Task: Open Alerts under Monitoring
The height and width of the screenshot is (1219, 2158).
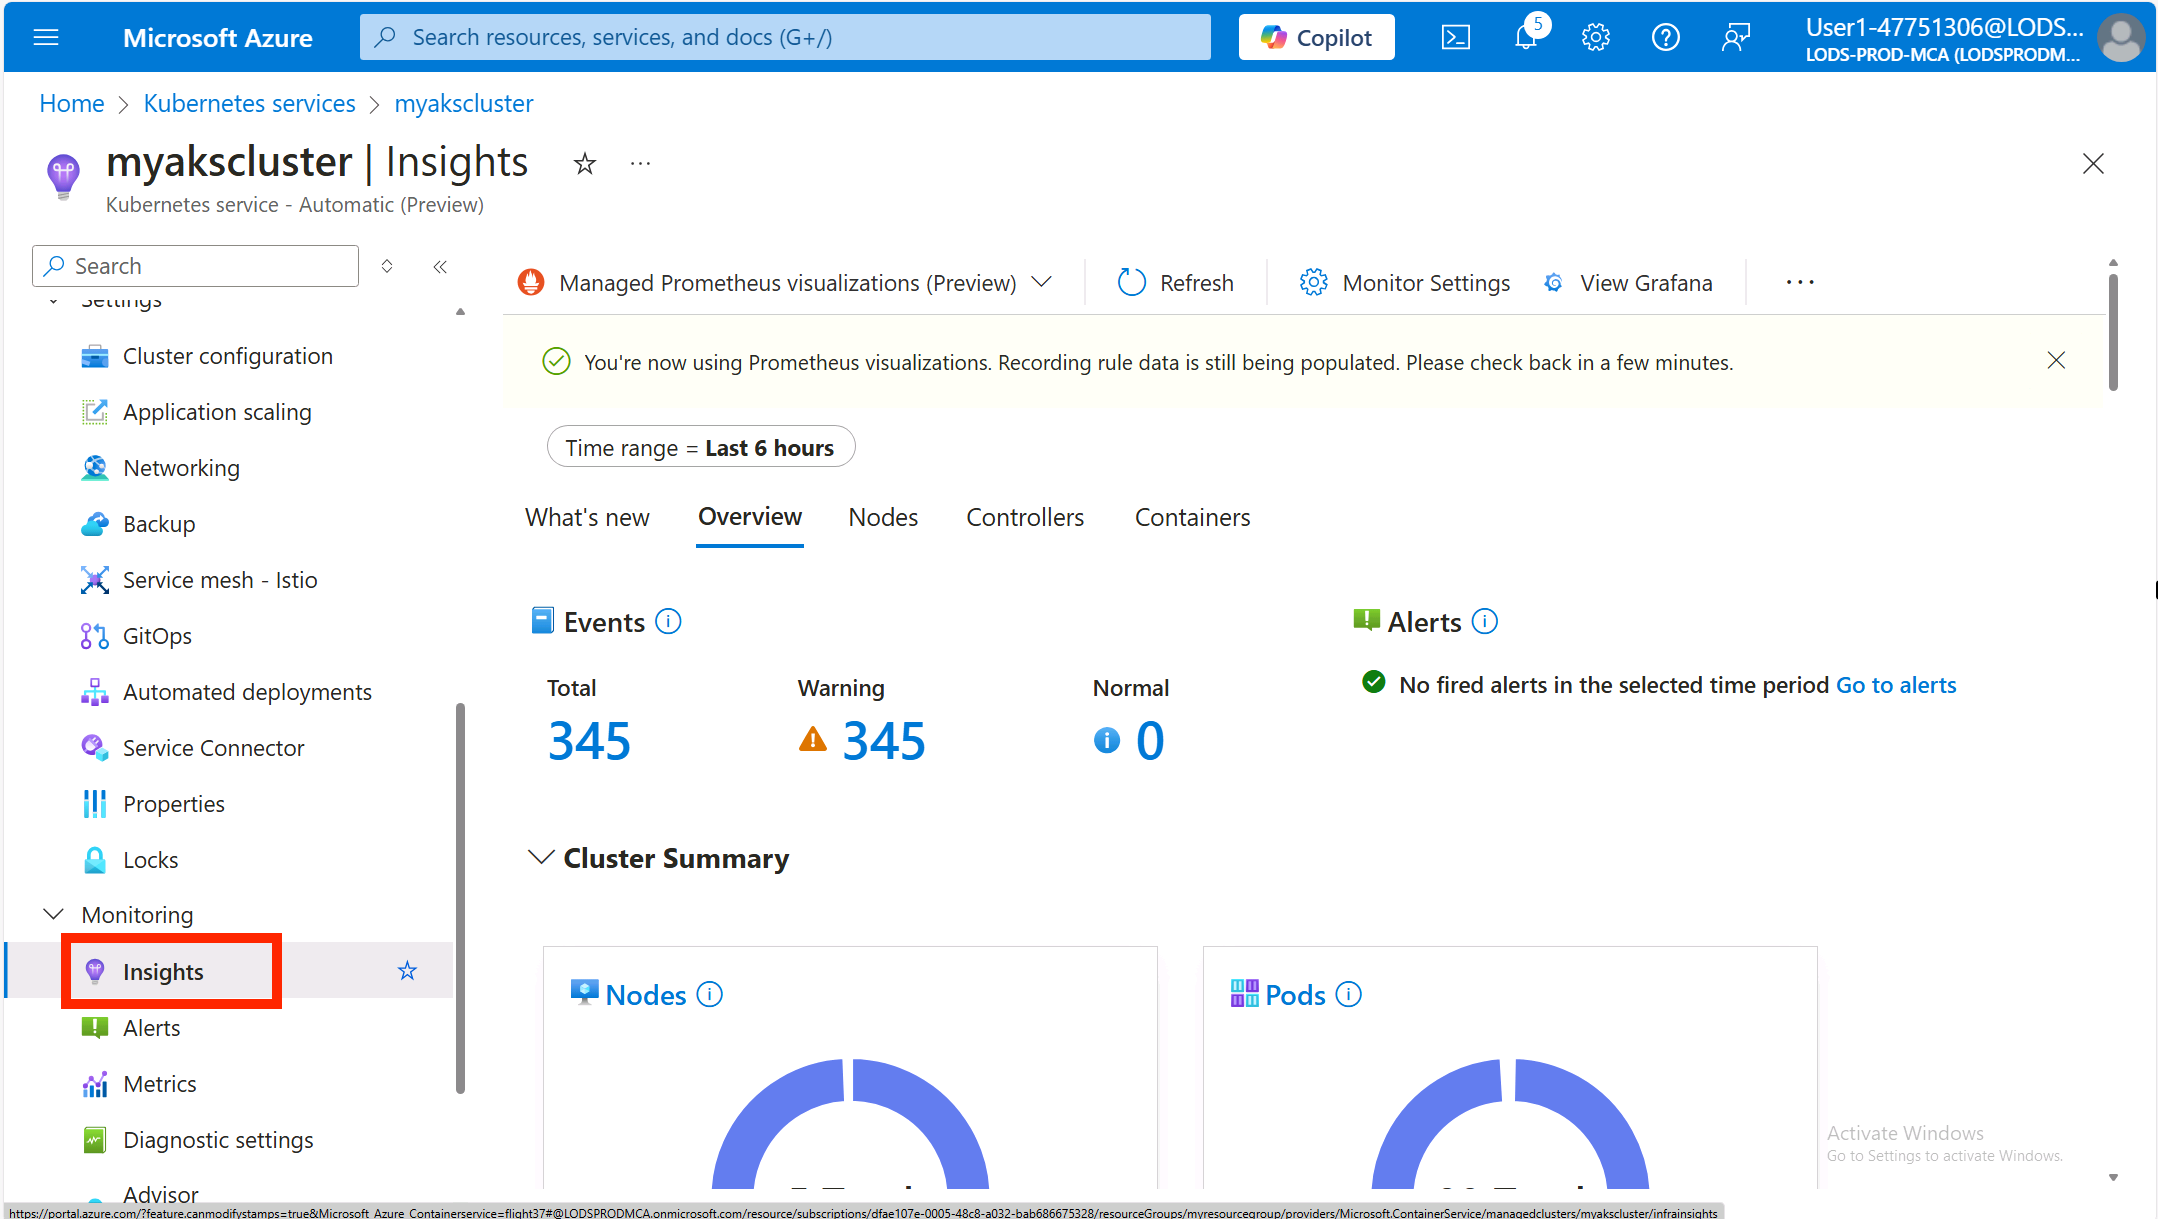Action: (151, 1028)
